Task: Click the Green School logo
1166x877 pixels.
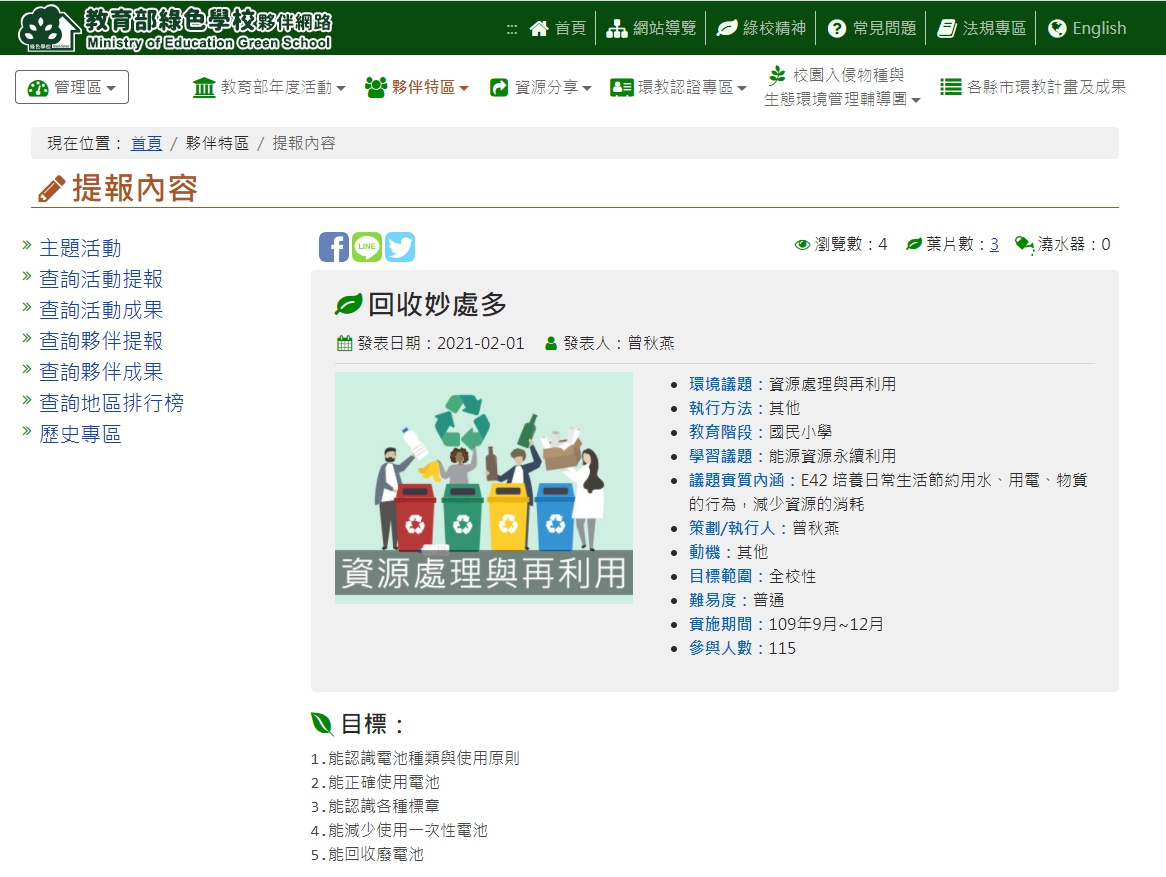Action: point(175,28)
